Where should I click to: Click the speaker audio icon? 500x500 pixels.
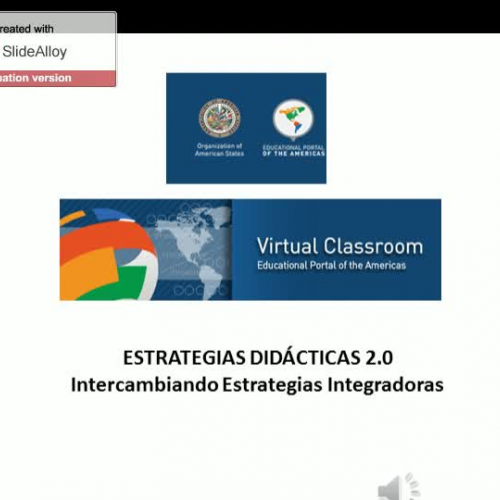399,487
